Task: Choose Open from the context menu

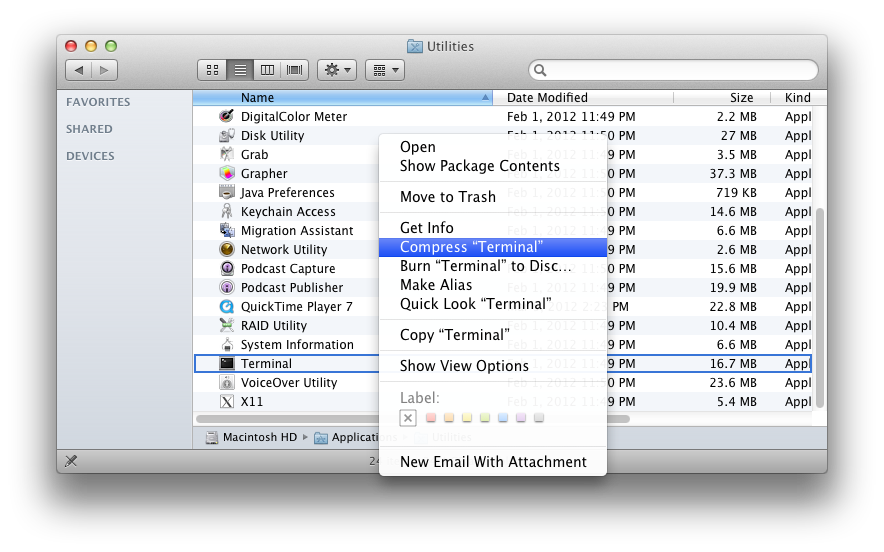Action: (x=493, y=147)
